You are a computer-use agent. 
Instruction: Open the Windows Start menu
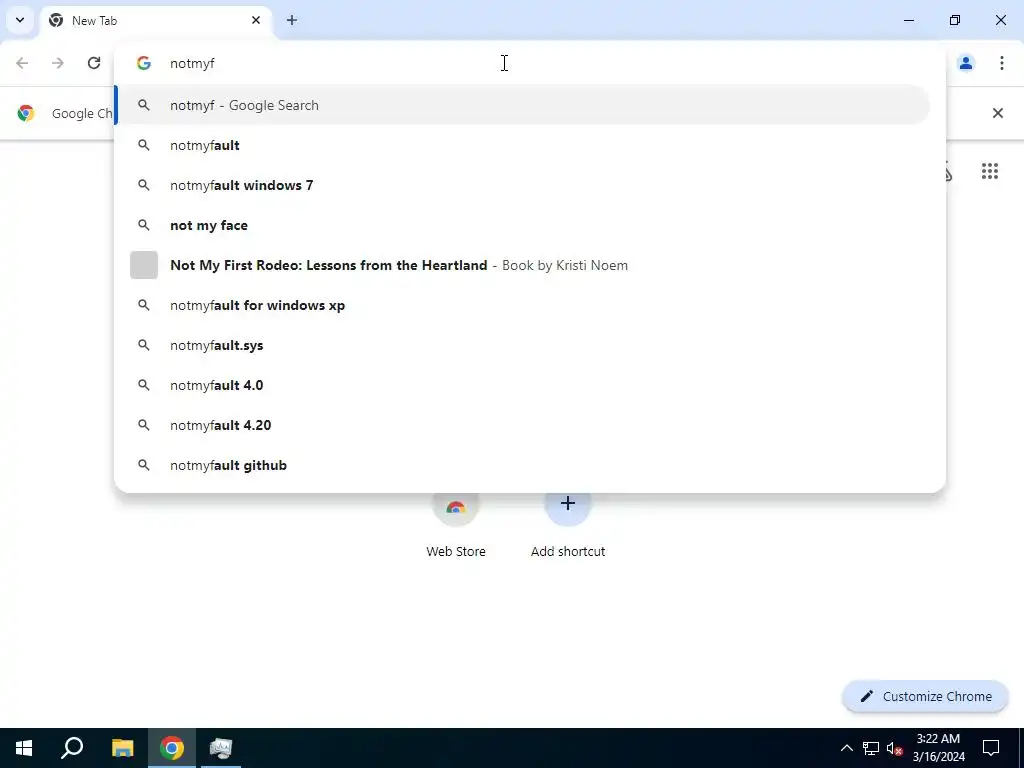pyautogui.click(x=24, y=748)
